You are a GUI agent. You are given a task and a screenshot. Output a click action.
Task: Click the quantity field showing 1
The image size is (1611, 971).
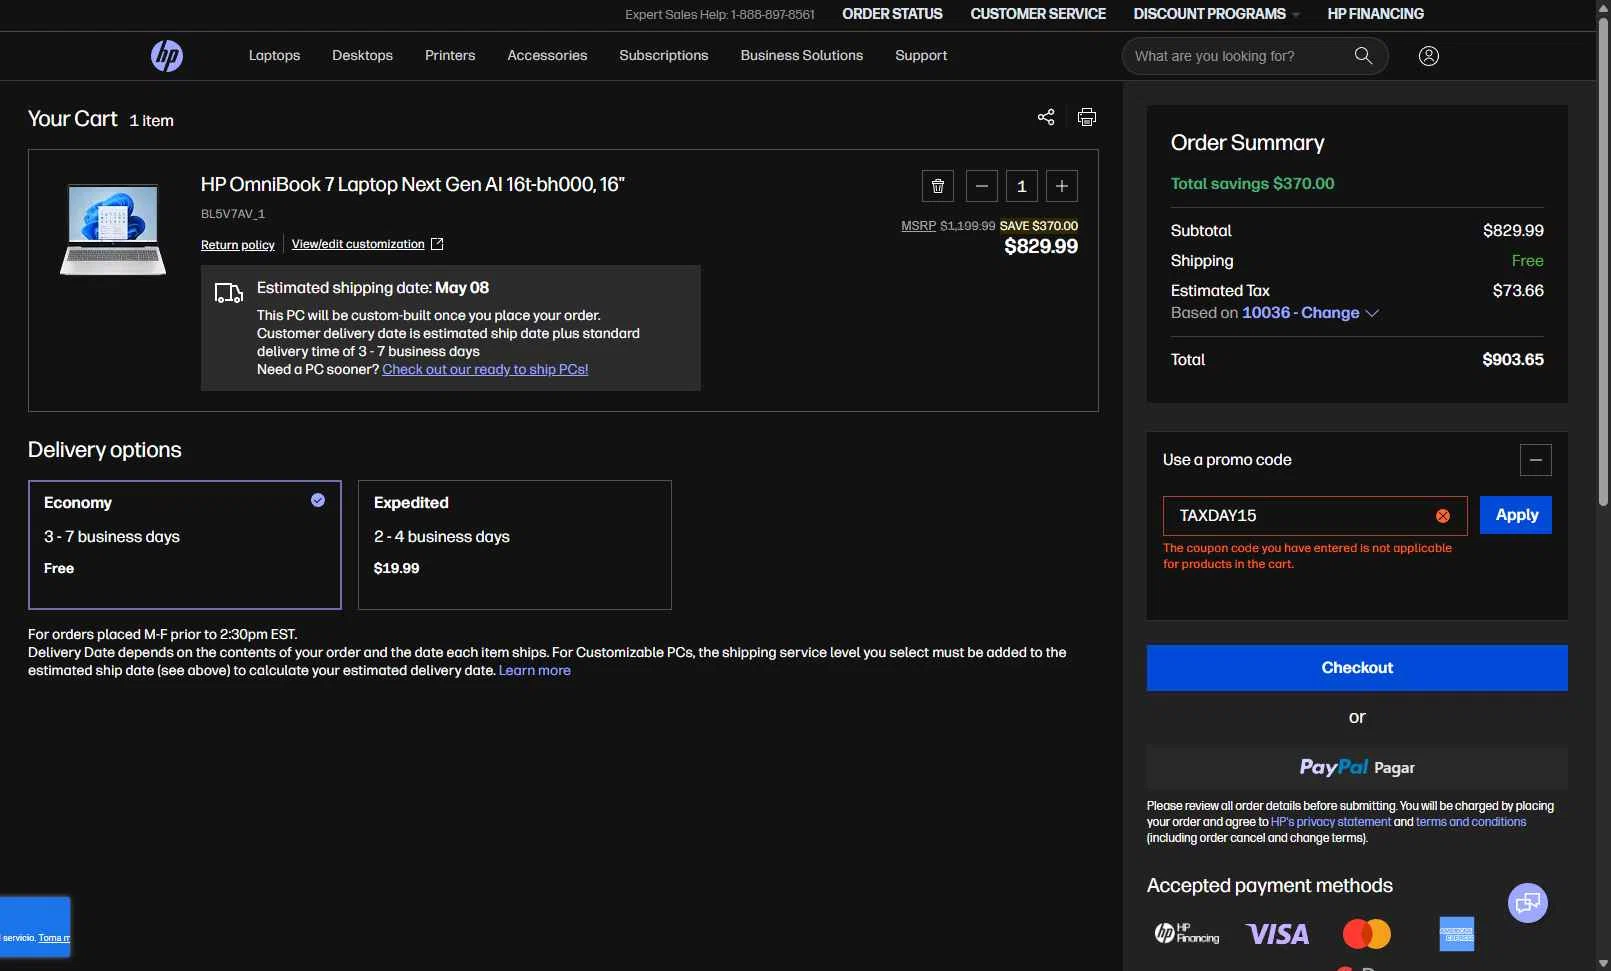1022,186
